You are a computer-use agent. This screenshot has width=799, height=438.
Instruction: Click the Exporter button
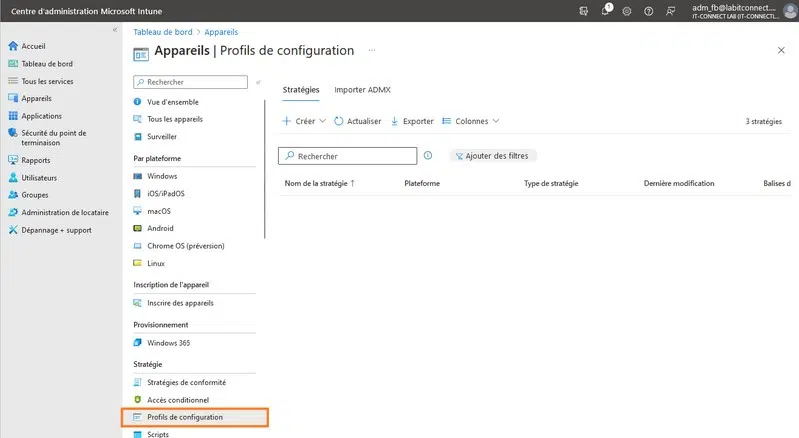412,121
